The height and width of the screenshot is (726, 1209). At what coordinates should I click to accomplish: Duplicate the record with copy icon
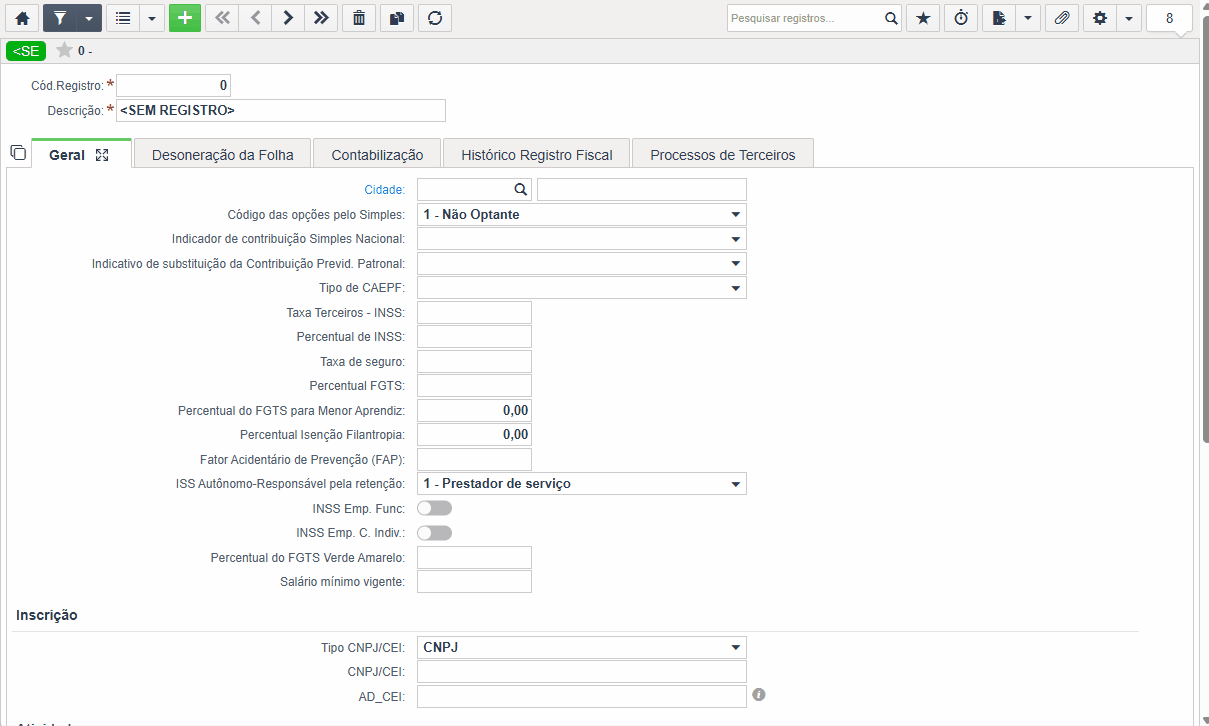coord(397,18)
